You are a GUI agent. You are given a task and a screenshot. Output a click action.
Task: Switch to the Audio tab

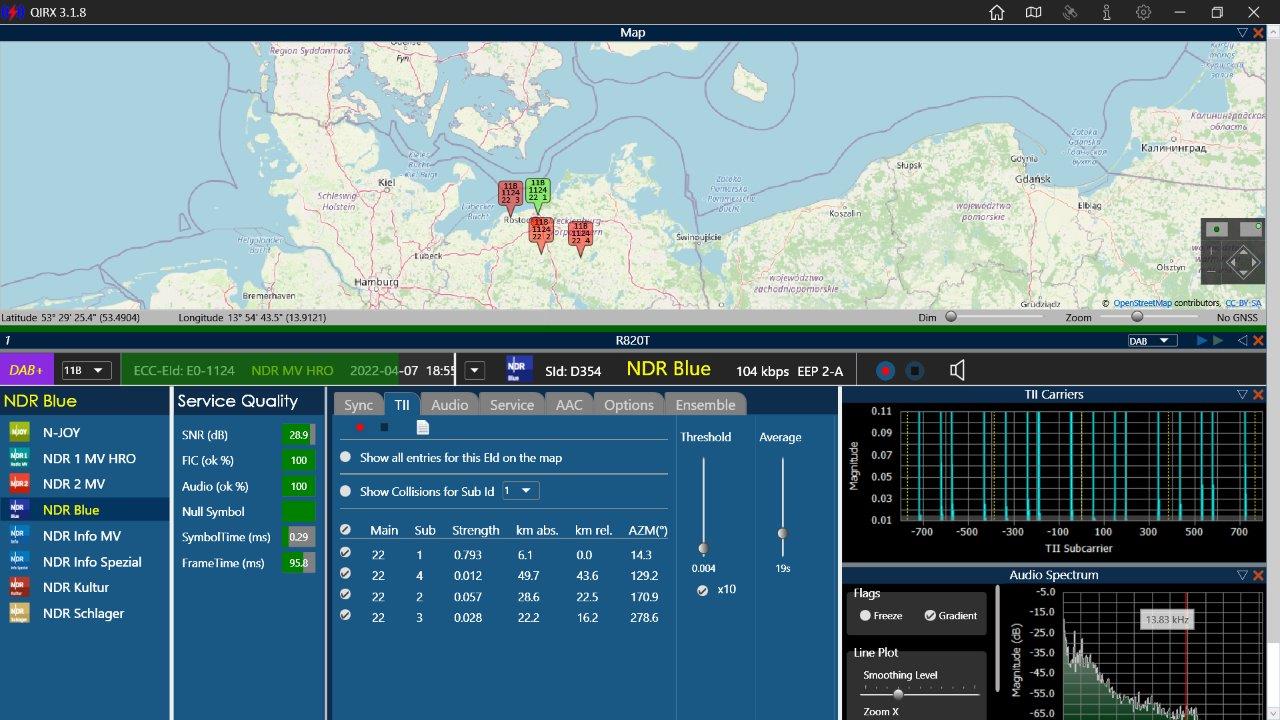click(x=449, y=405)
